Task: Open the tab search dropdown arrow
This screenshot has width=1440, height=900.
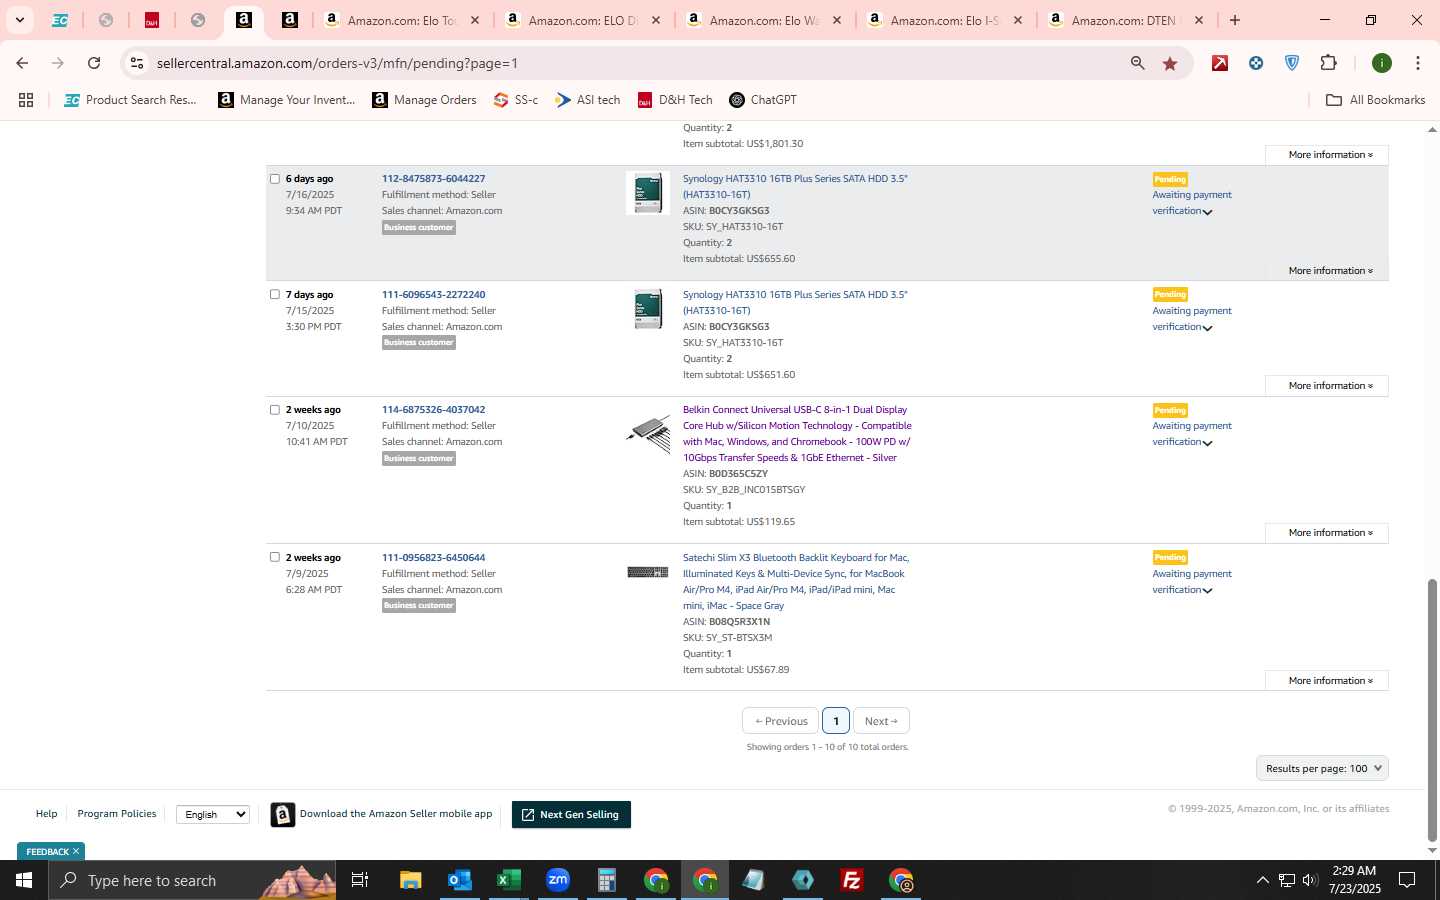Action: (19, 20)
